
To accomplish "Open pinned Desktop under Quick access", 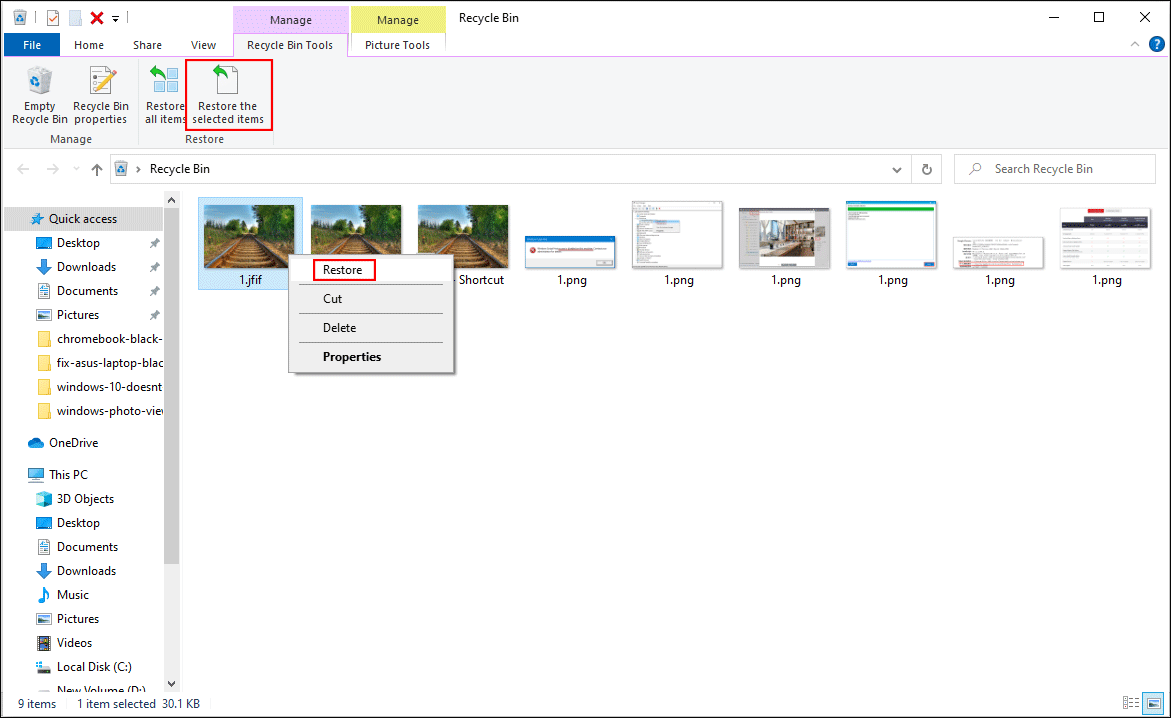I will pos(78,243).
